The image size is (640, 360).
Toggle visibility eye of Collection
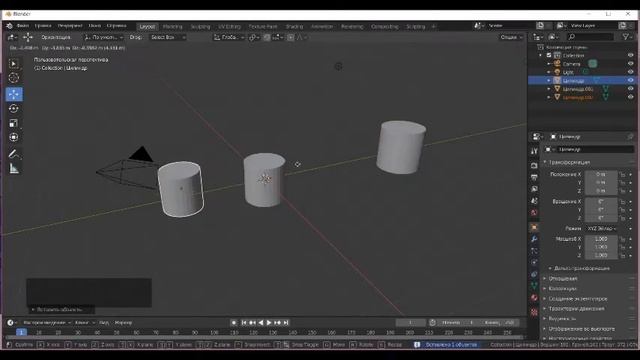point(630,55)
